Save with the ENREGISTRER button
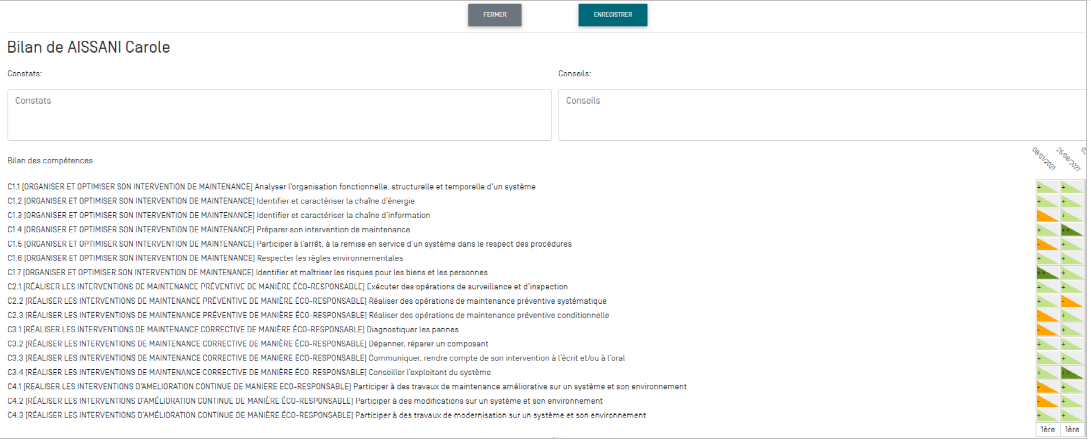Viewport: 1091px width, 443px height. click(612, 15)
